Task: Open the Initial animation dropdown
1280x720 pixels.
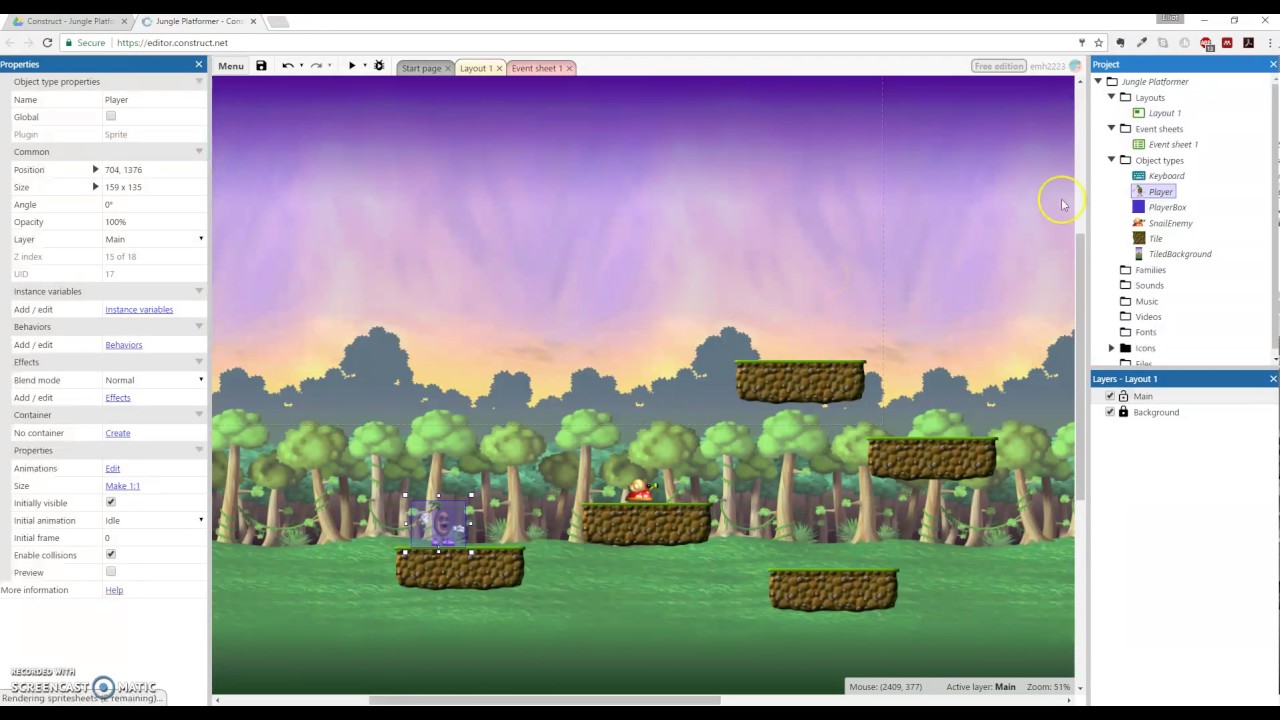Action: pos(154,520)
